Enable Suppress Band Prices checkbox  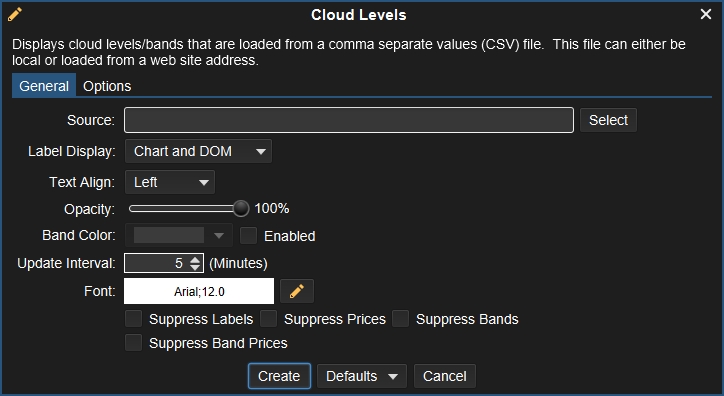tap(133, 342)
